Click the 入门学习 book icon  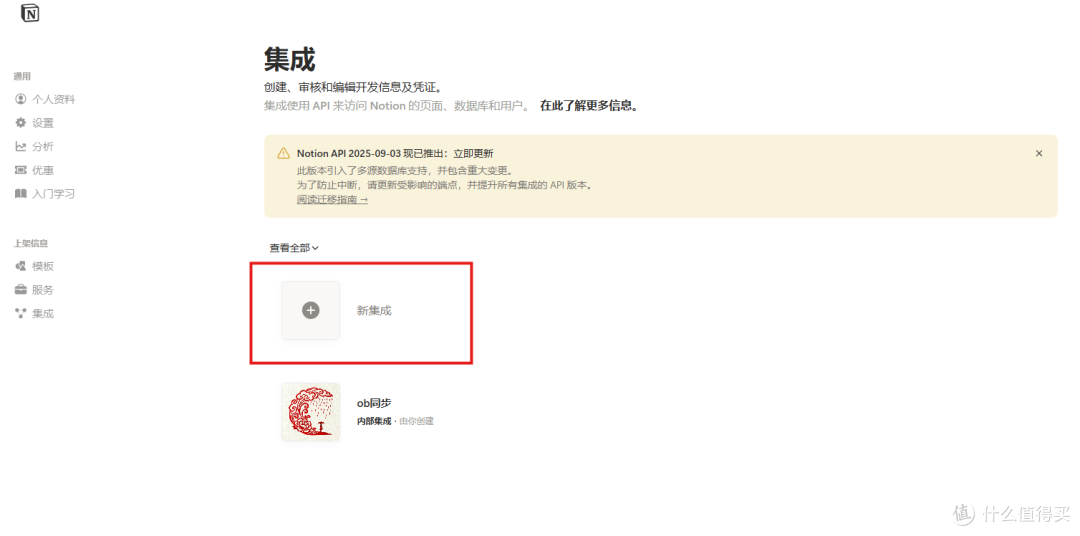click(21, 194)
